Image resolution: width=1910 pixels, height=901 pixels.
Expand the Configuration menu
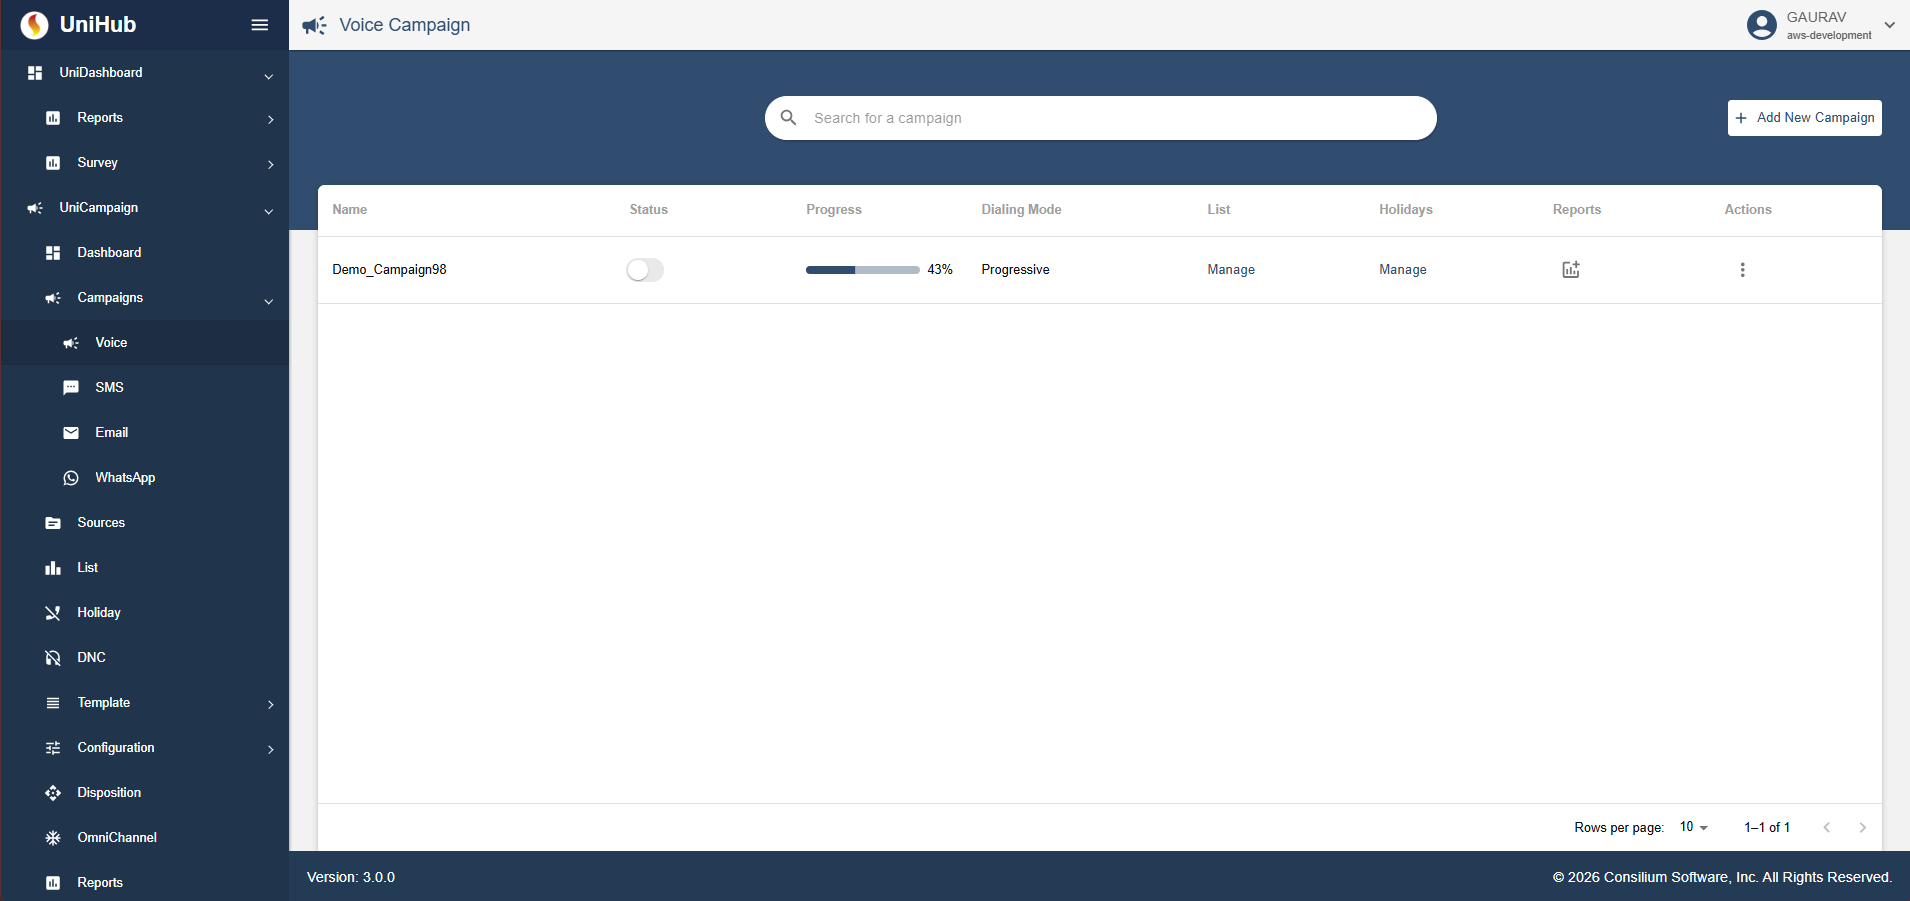point(116,747)
